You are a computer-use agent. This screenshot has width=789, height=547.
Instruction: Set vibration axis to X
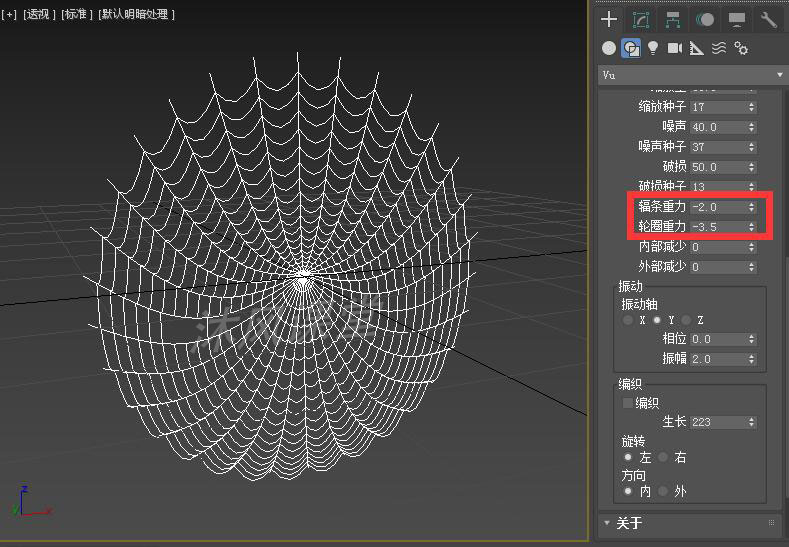pos(628,320)
